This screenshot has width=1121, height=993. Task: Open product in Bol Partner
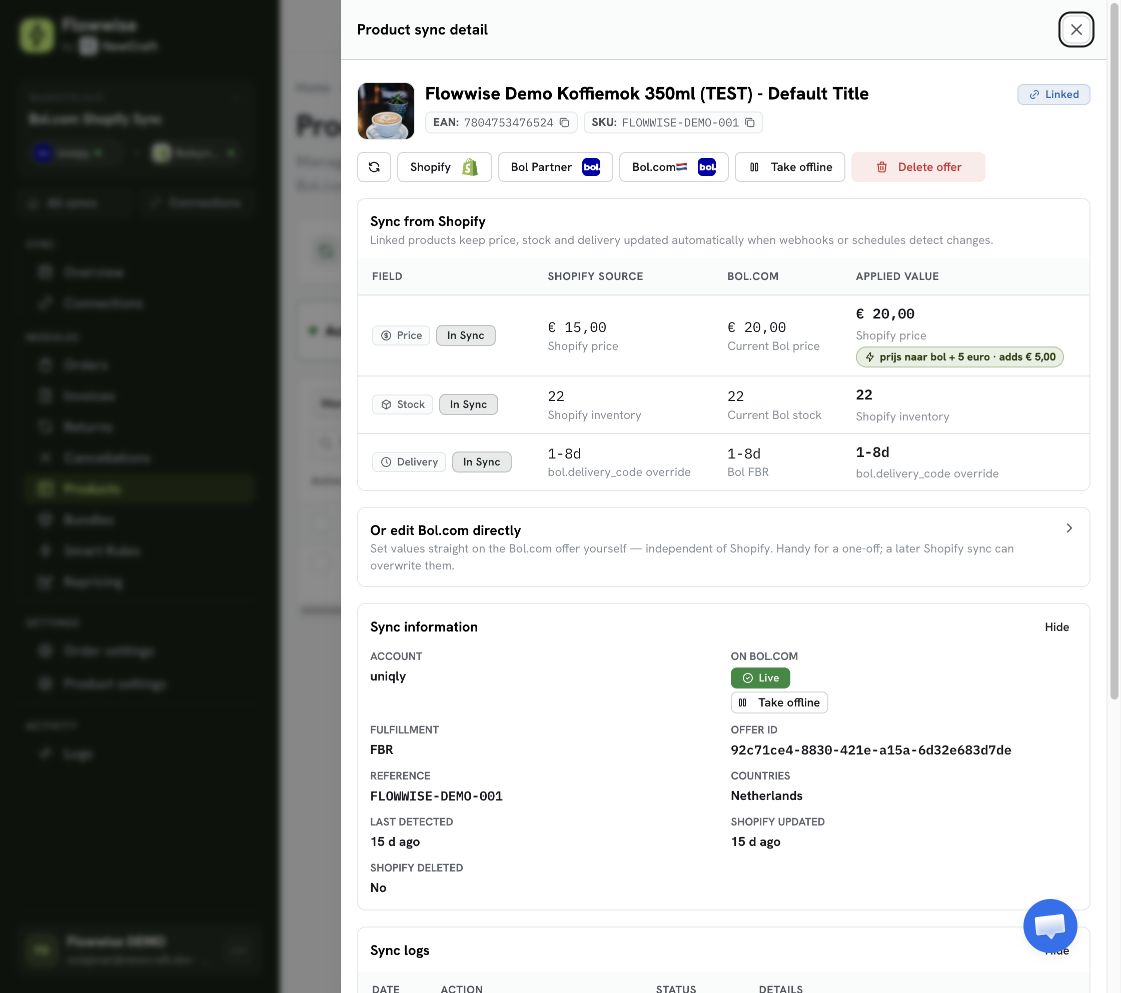point(555,167)
